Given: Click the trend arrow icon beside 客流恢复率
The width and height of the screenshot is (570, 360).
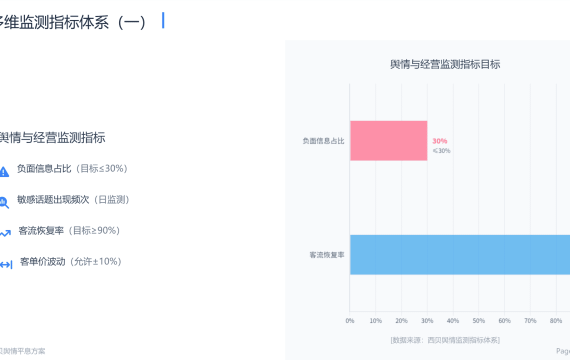Looking at the screenshot, I should point(5,233).
